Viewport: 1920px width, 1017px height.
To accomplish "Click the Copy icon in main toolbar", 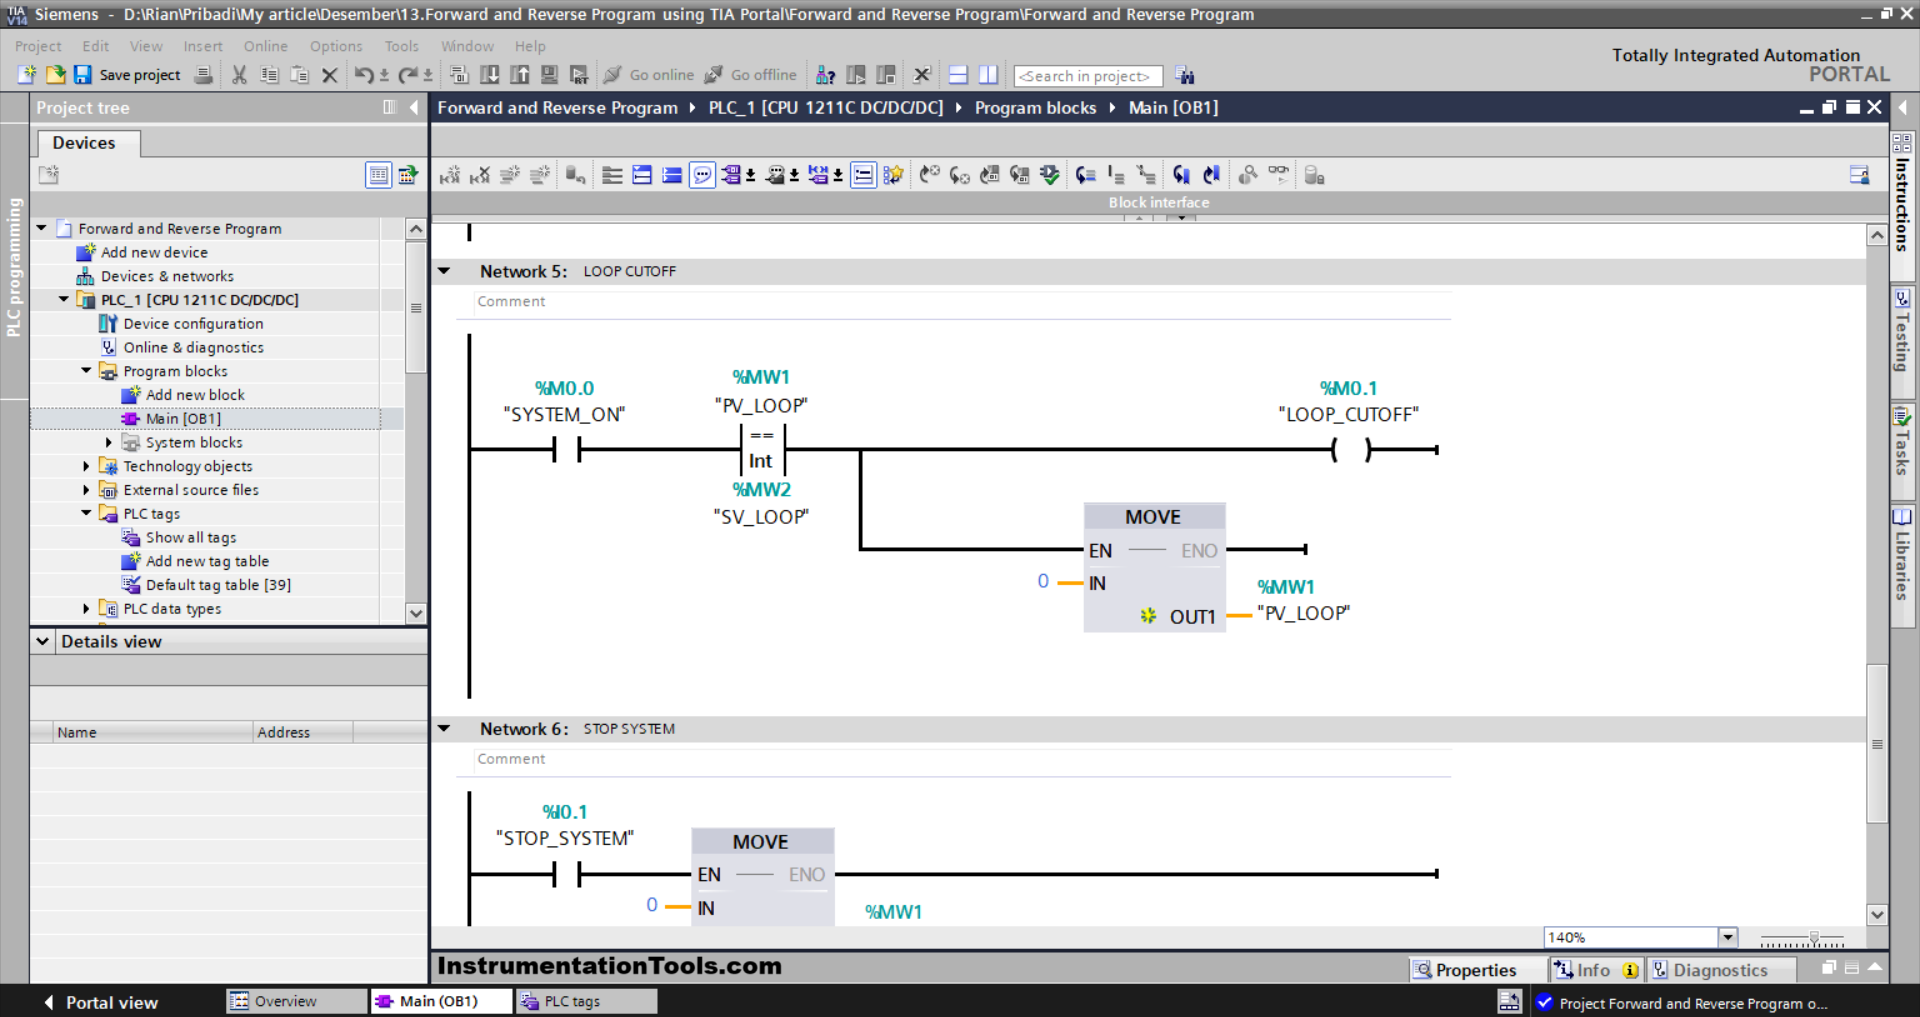I will point(269,75).
